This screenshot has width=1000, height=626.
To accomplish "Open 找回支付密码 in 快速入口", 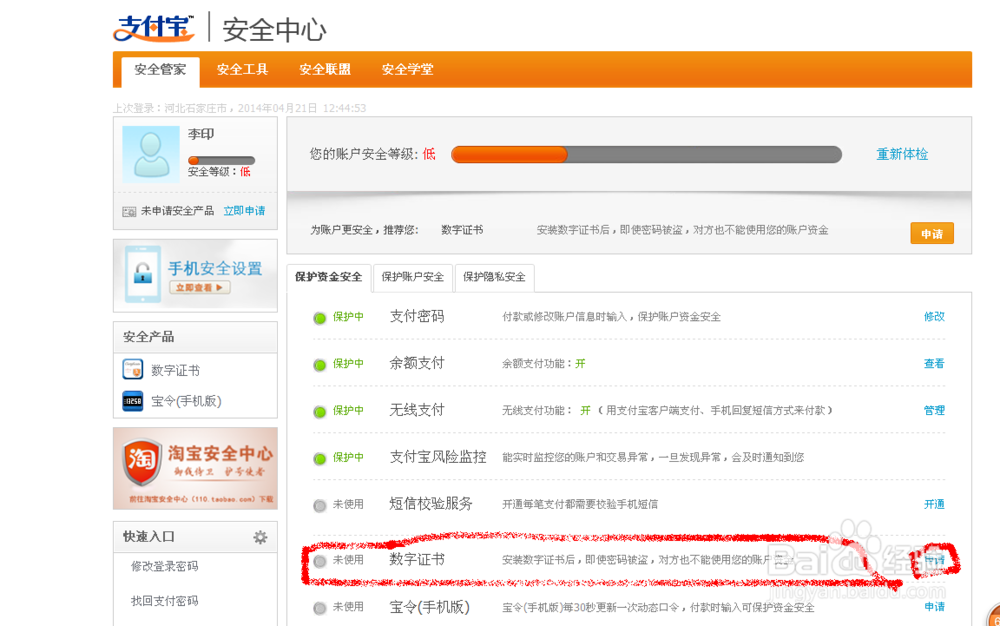I will tap(165, 601).
